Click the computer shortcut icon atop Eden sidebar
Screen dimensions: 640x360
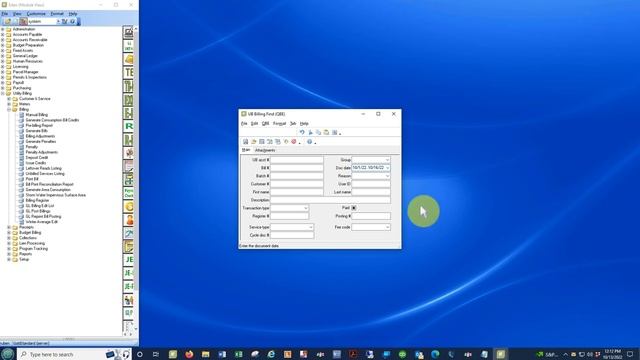click(129, 32)
